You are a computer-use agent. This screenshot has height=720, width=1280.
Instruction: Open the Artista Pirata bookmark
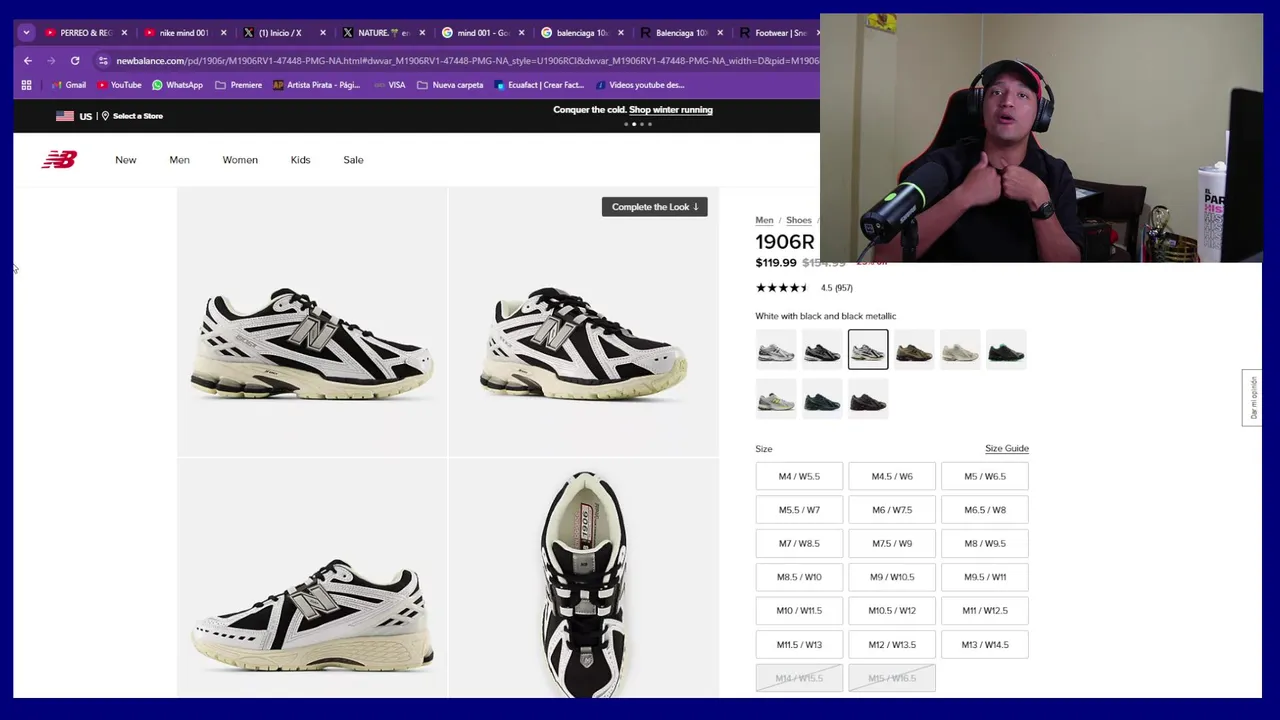click(316, 85)
